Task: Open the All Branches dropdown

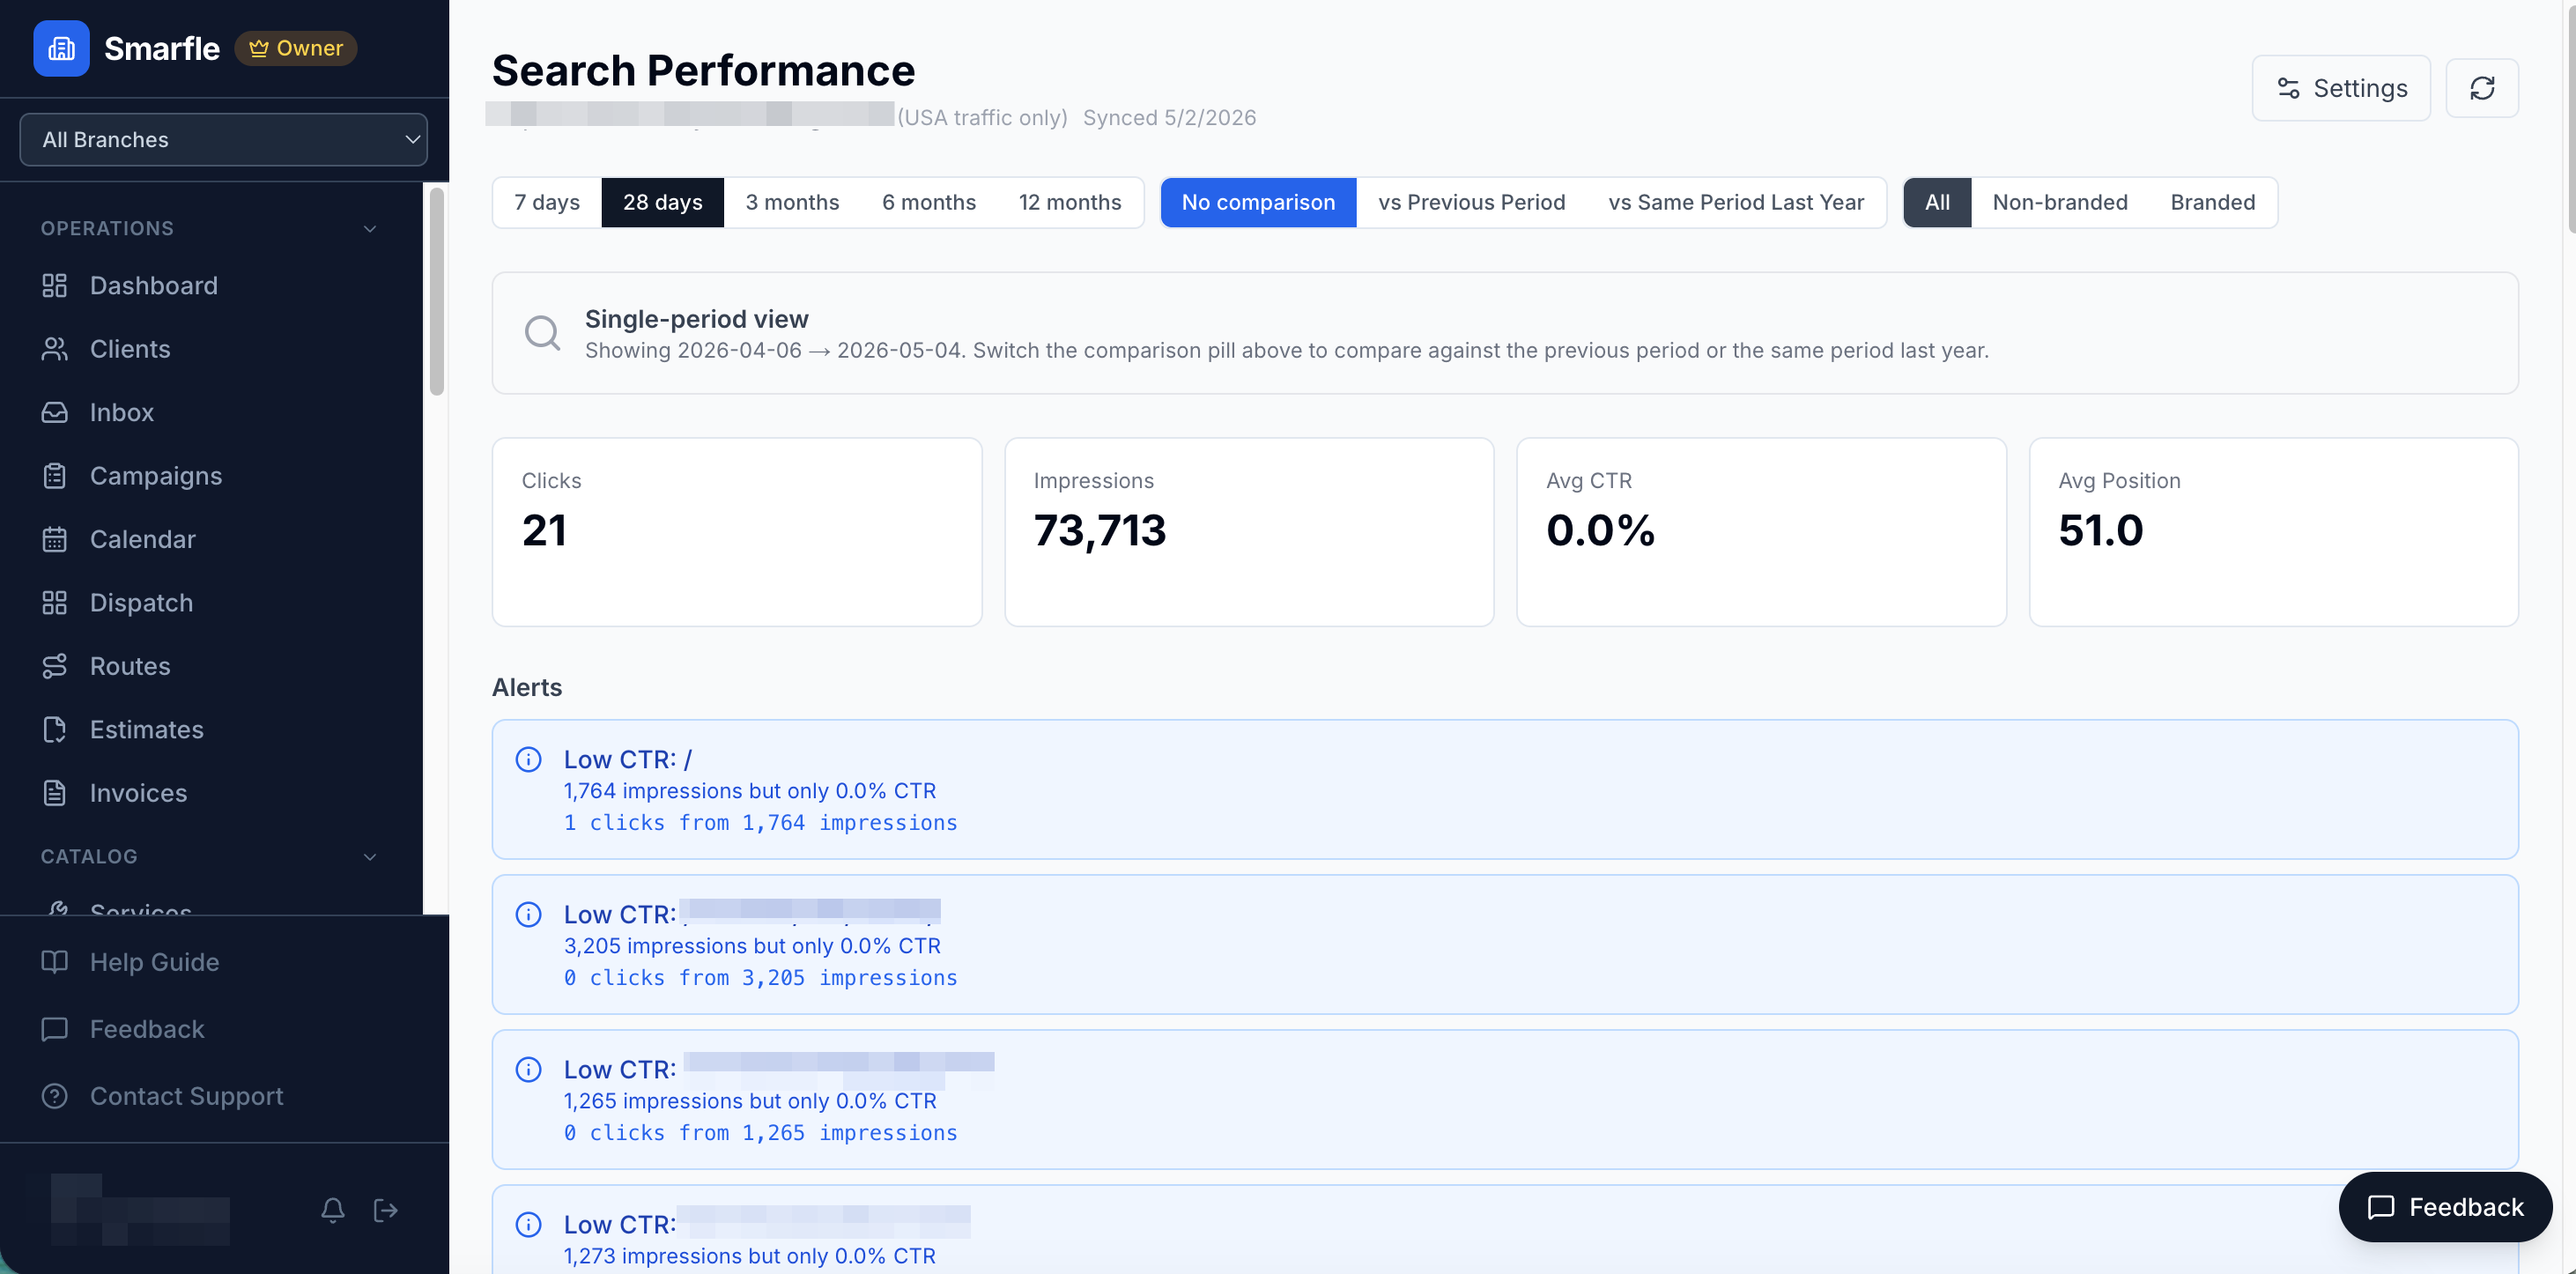Action: point(223,139)
